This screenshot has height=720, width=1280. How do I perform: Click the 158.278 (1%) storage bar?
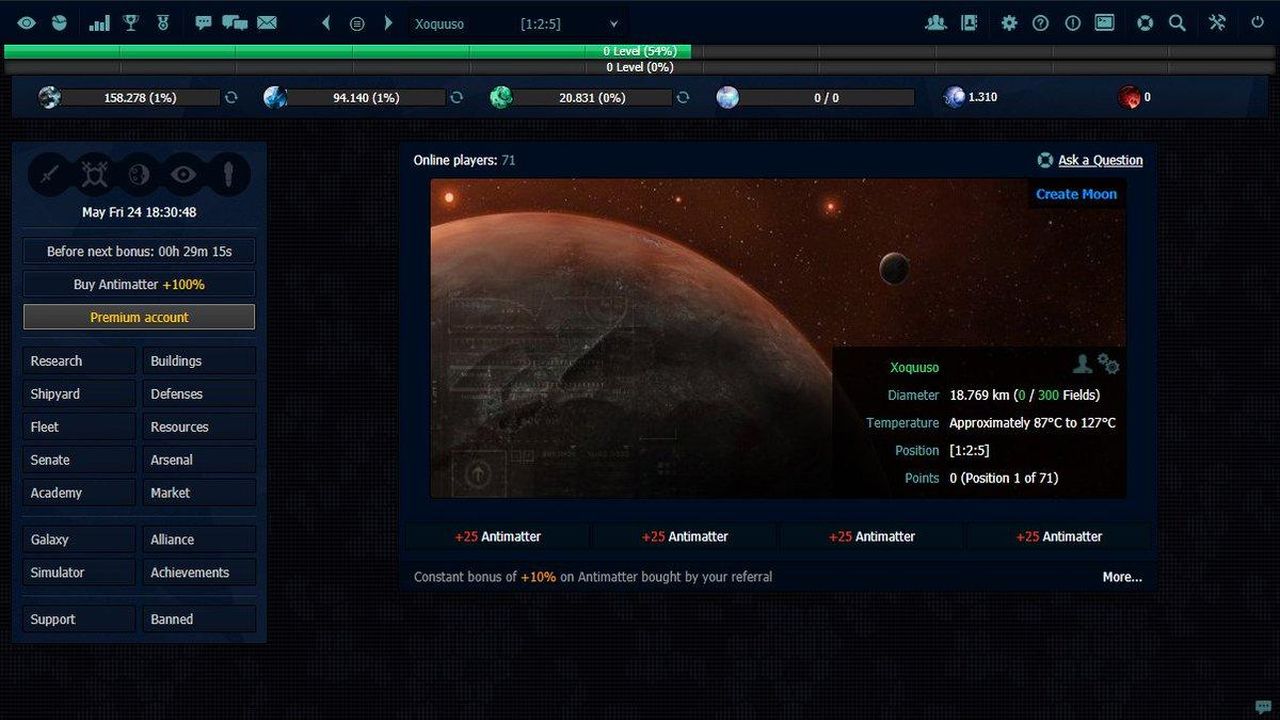pos(140,97)
